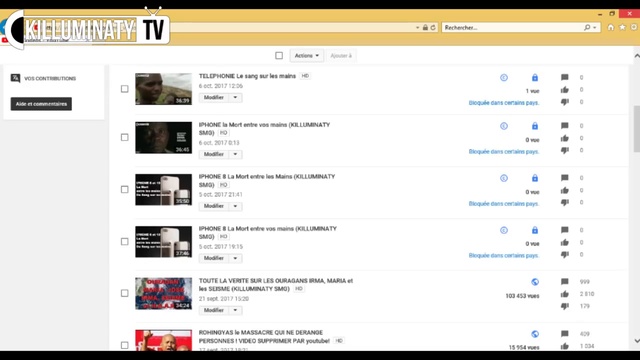The width and height of the screenshot is (640, 360).
Task: Click the Aide et commentaires button
Action: tap(41, 104)
